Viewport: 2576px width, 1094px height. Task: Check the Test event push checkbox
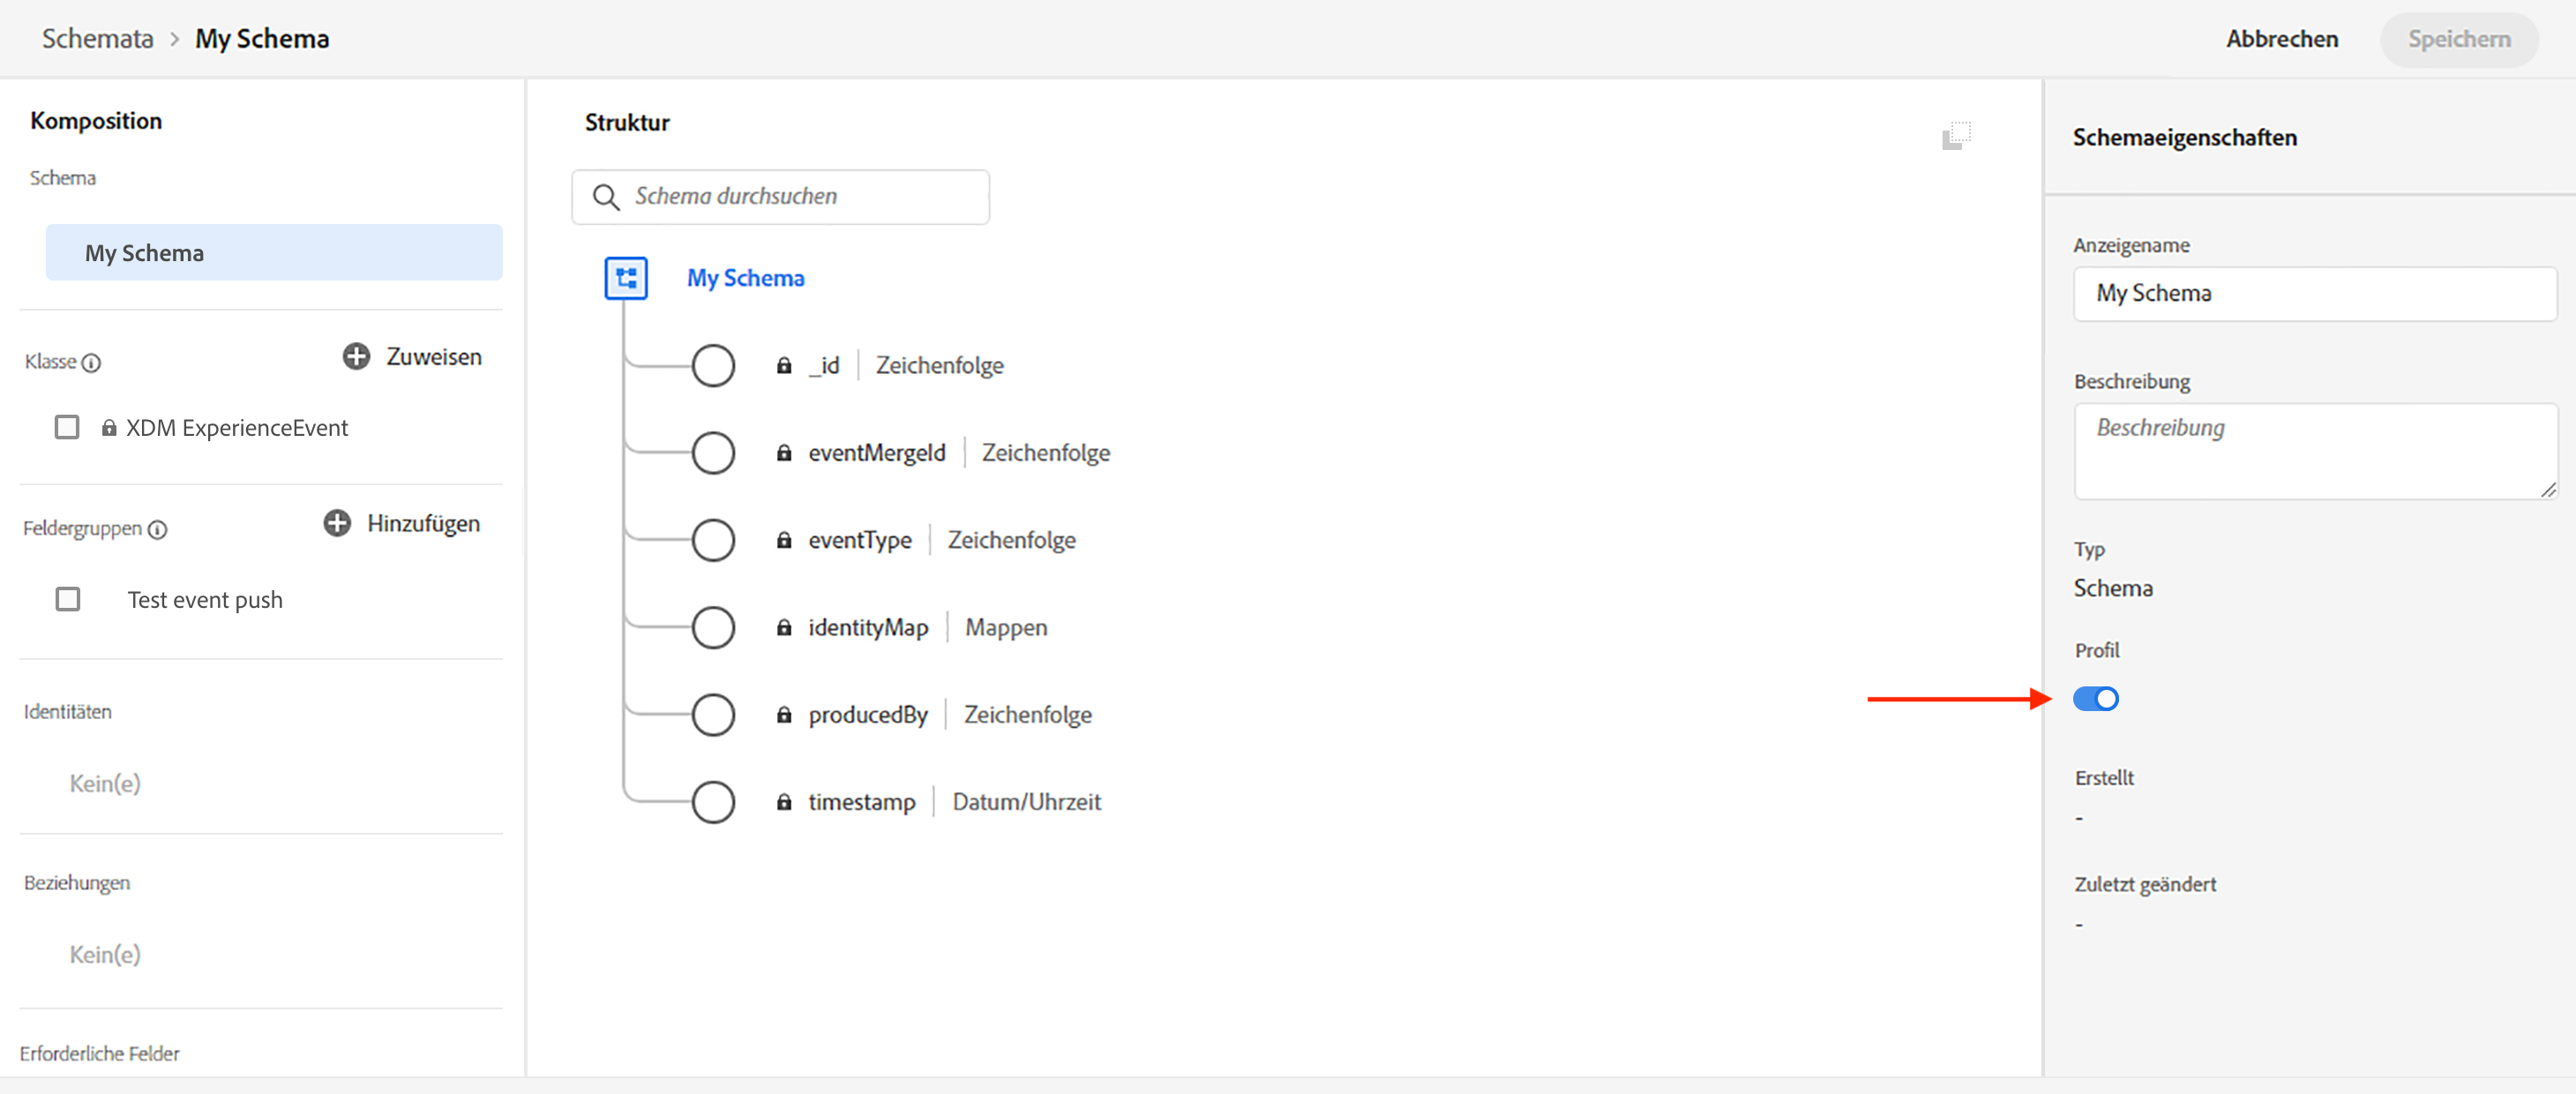(x=67, y=599)
